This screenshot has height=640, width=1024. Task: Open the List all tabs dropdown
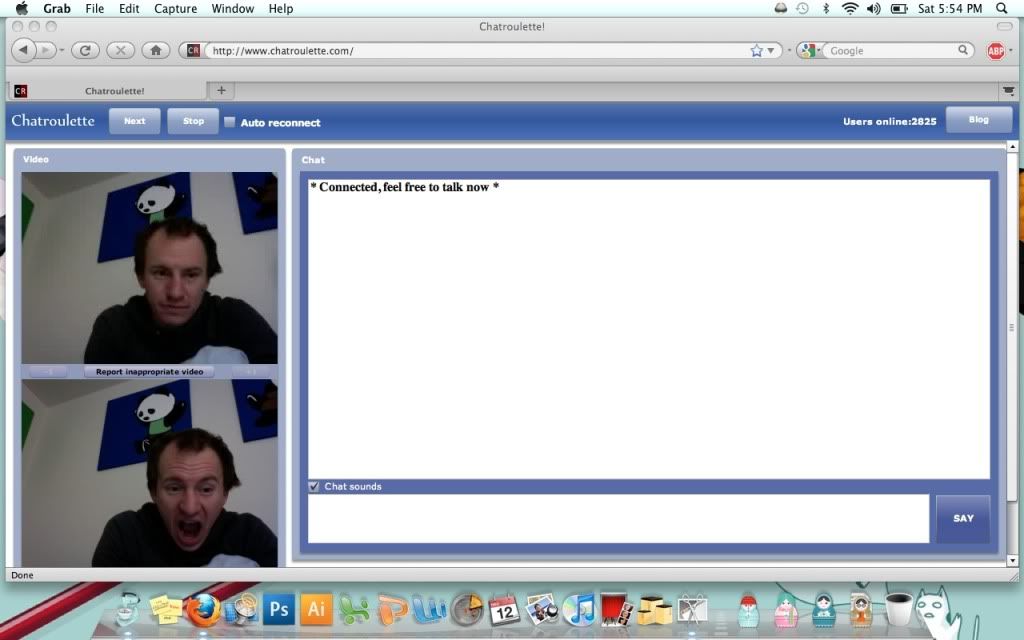[1009, 91]
